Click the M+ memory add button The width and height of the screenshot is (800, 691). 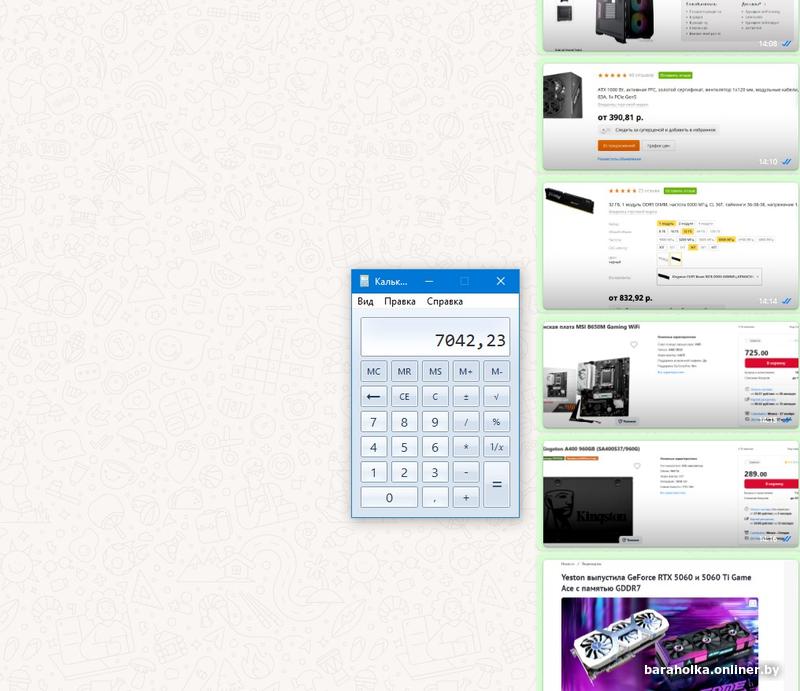466,371
